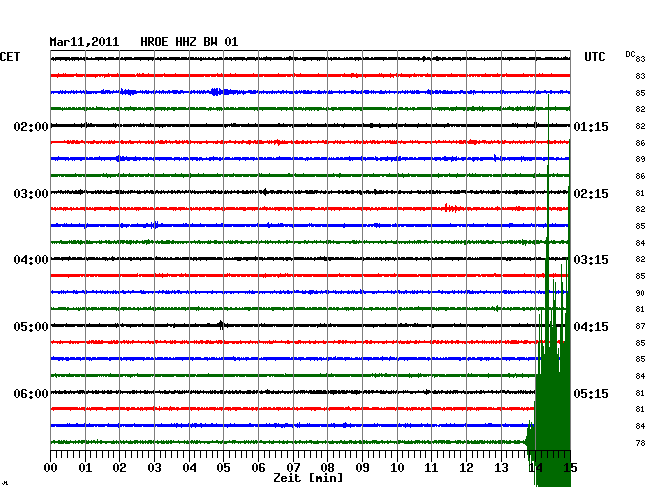Click the 05:15 UTC time label
This screenshot has width=650, height=494.
[x=591, y=393]
